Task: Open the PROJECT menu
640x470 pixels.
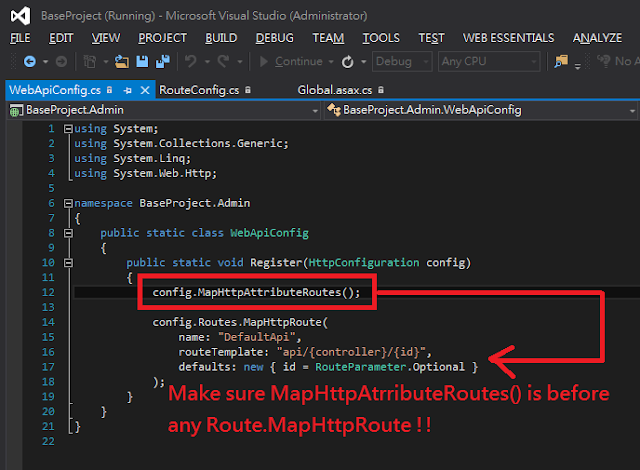Action: pyautogui.click(x=162, y=38)
